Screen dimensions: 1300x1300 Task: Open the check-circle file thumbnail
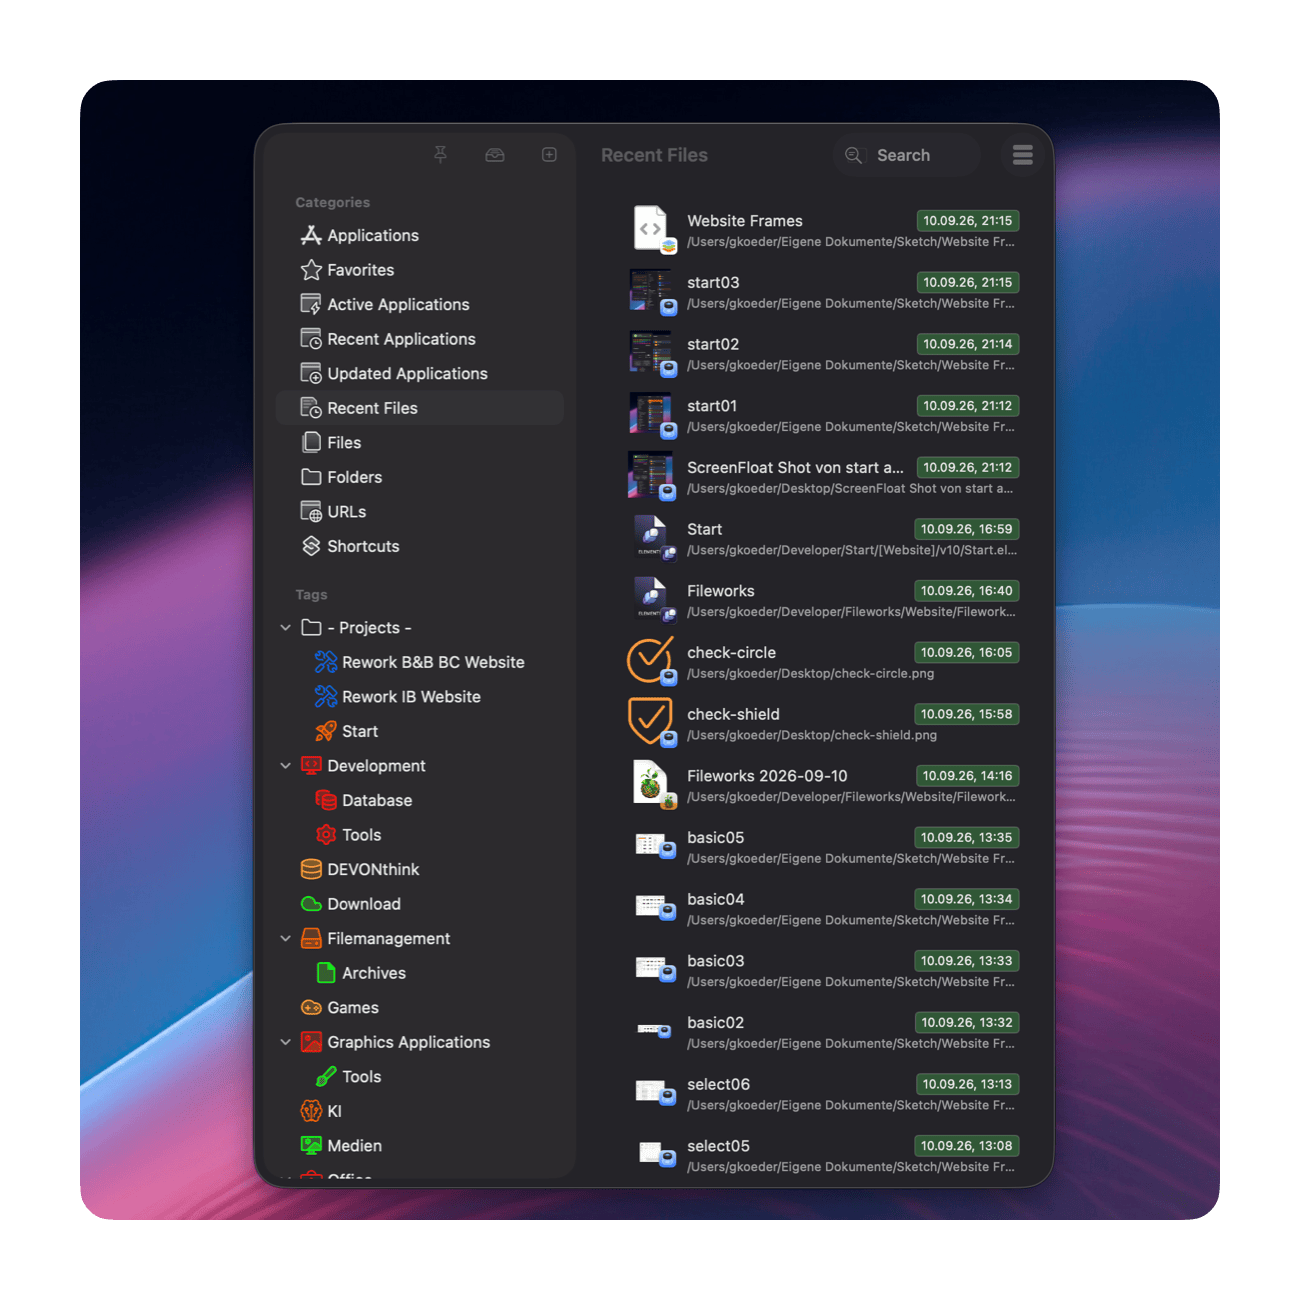[651, 662]
